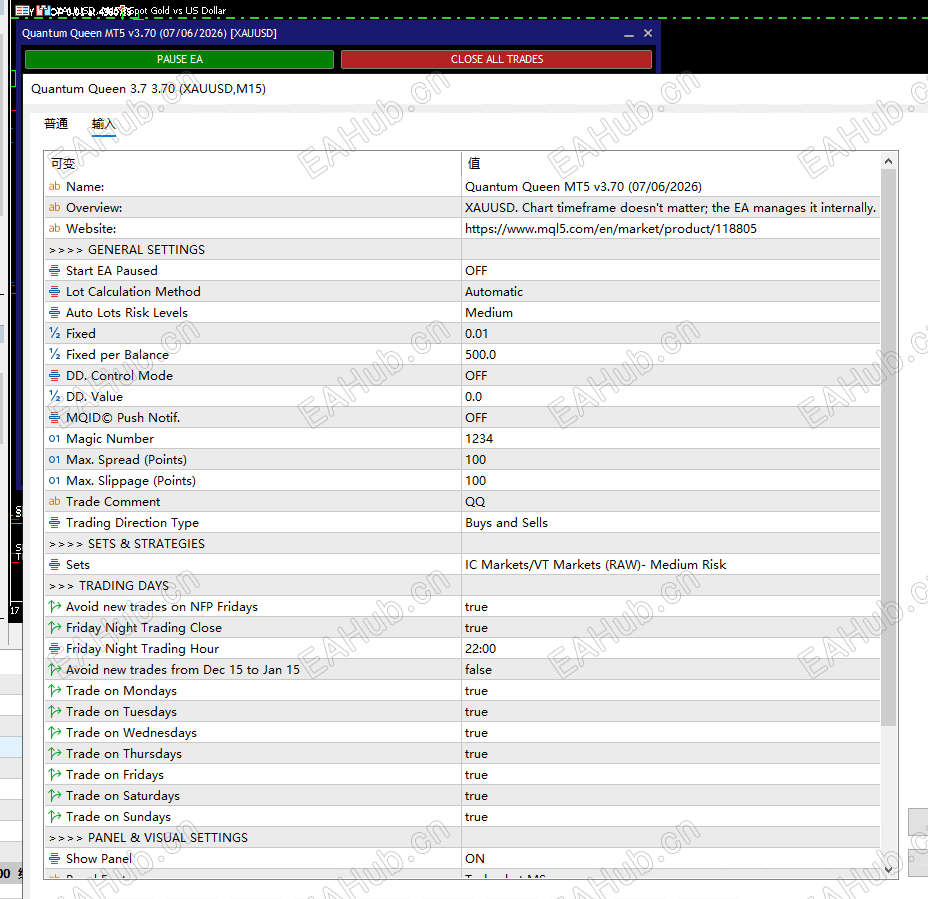
Task: Click the string icon beside Overview:
Action: click(x=54, y=207)
